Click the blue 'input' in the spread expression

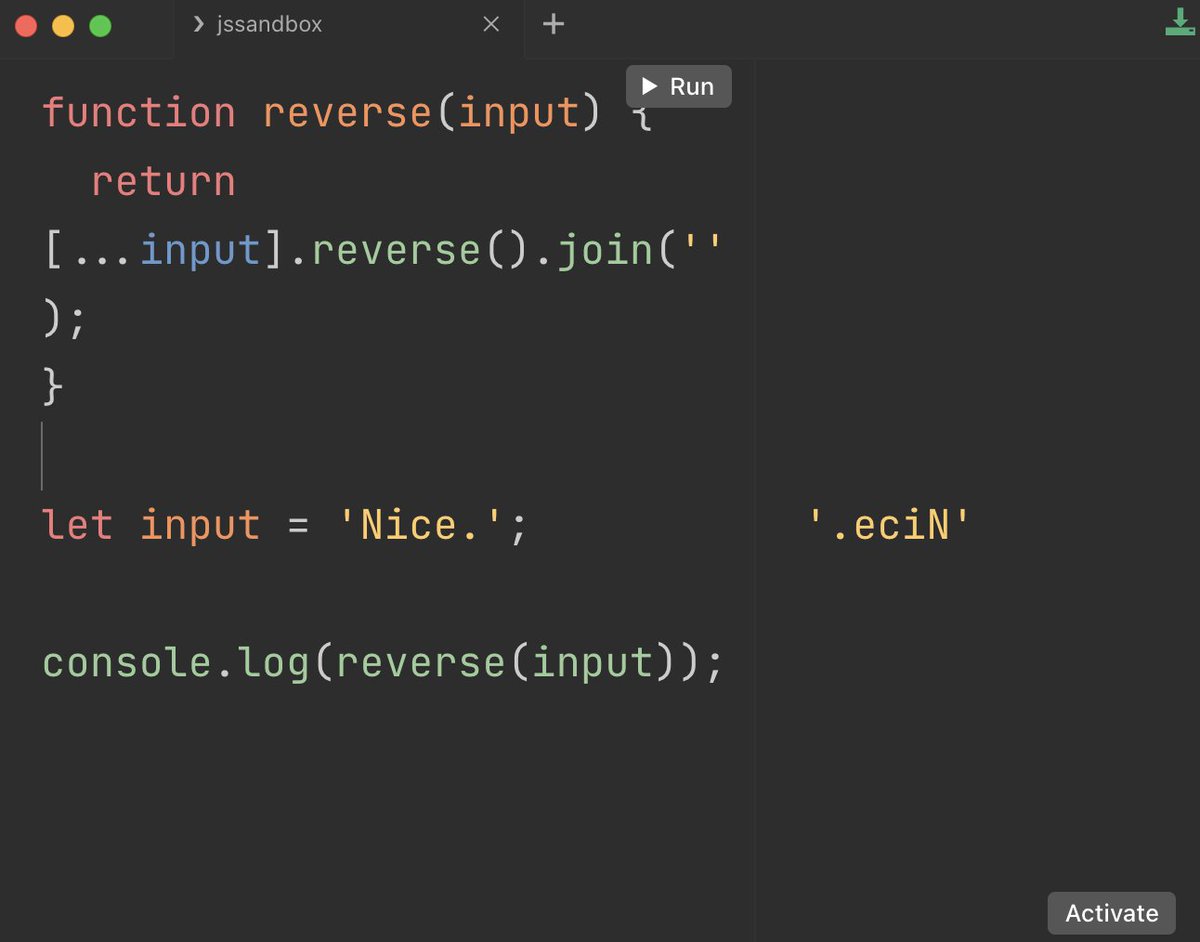point(200,250)
